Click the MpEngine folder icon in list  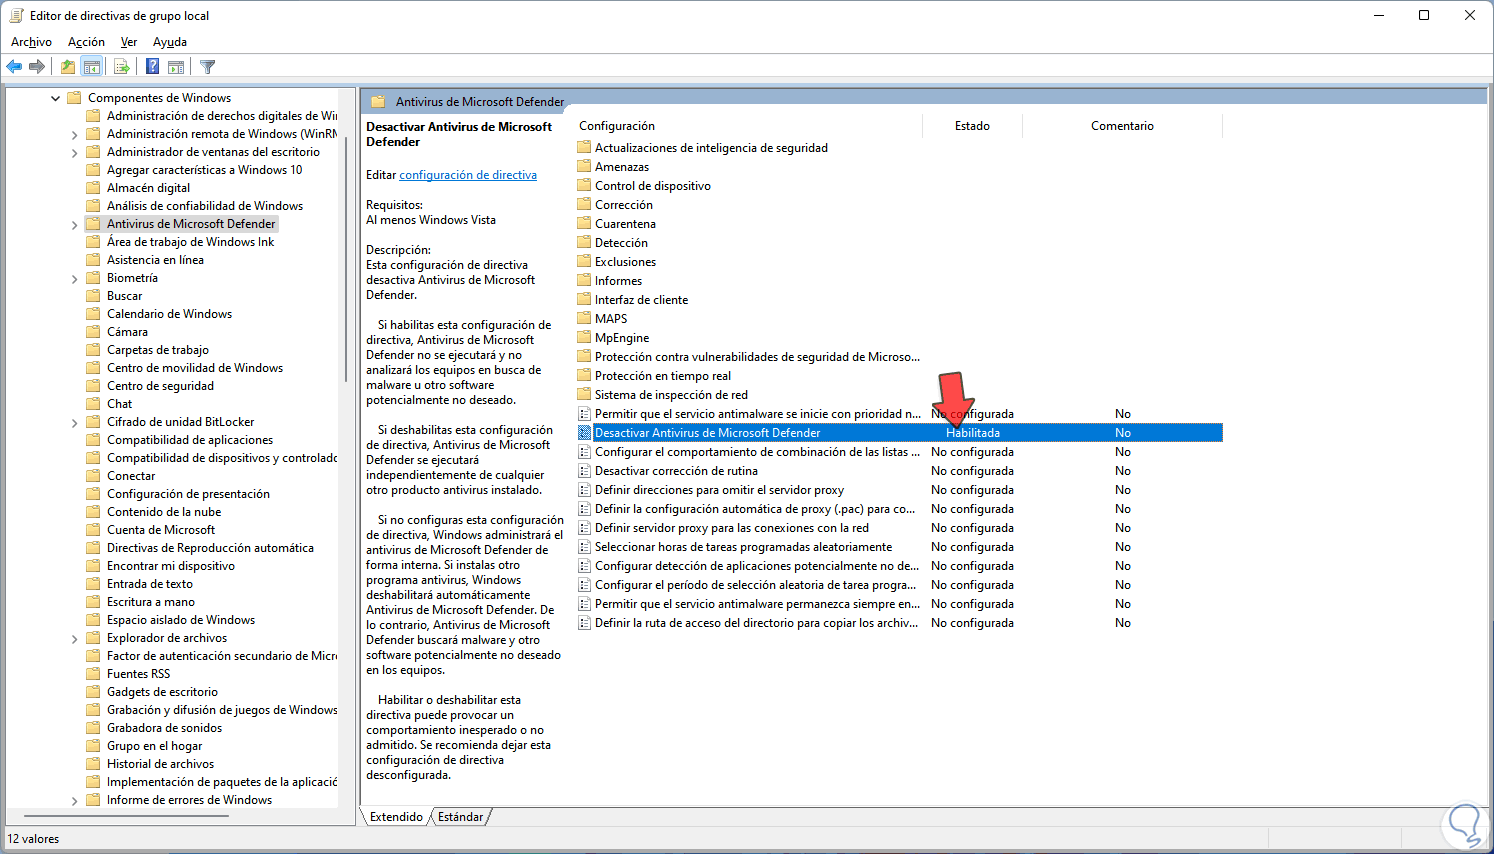(x=585, y=338)
